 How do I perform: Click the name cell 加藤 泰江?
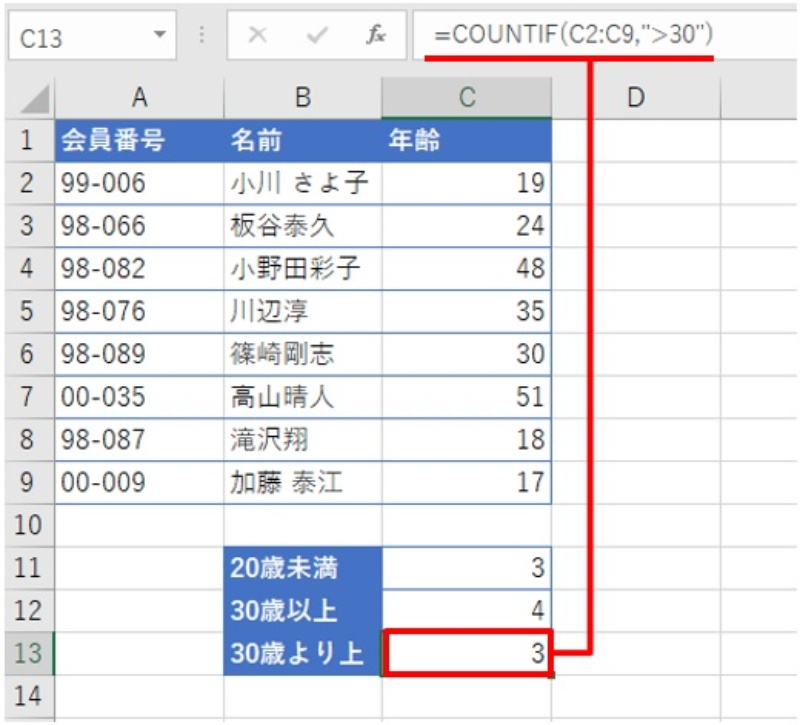[x=303, y=483]
